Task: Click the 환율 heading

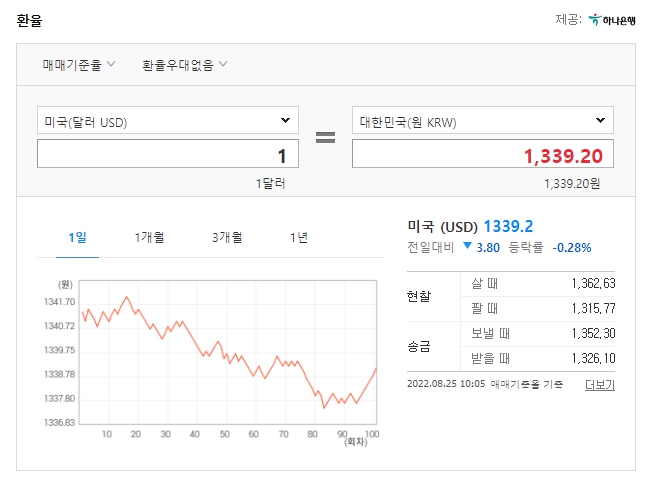Action: point(29,20)
